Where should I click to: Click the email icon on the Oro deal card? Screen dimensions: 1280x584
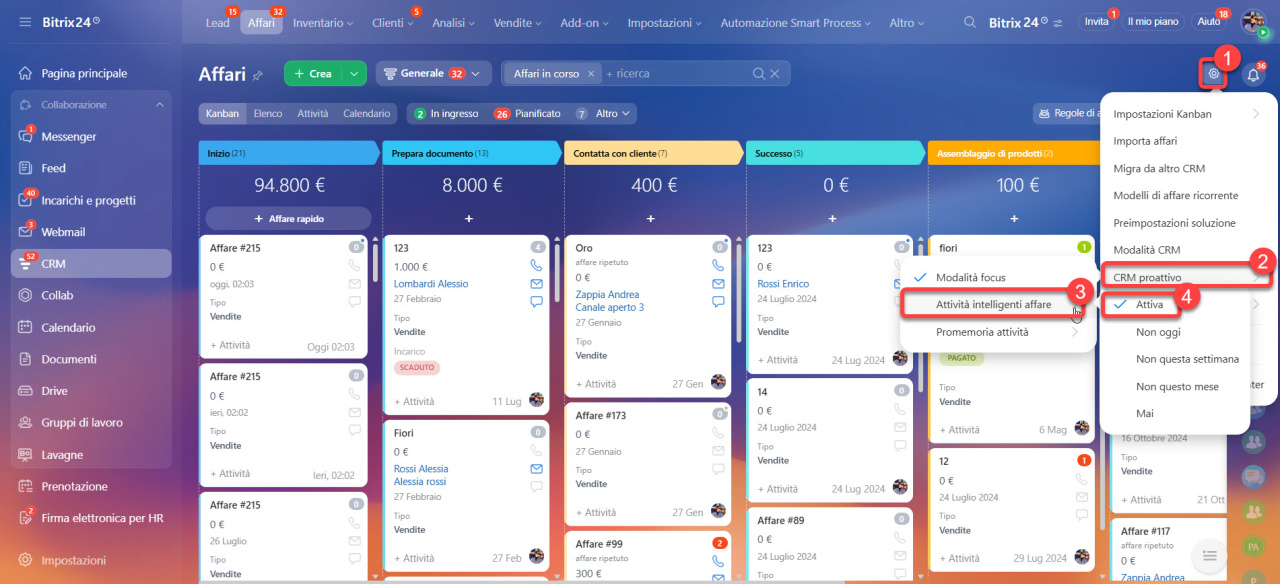coord(718,284)
